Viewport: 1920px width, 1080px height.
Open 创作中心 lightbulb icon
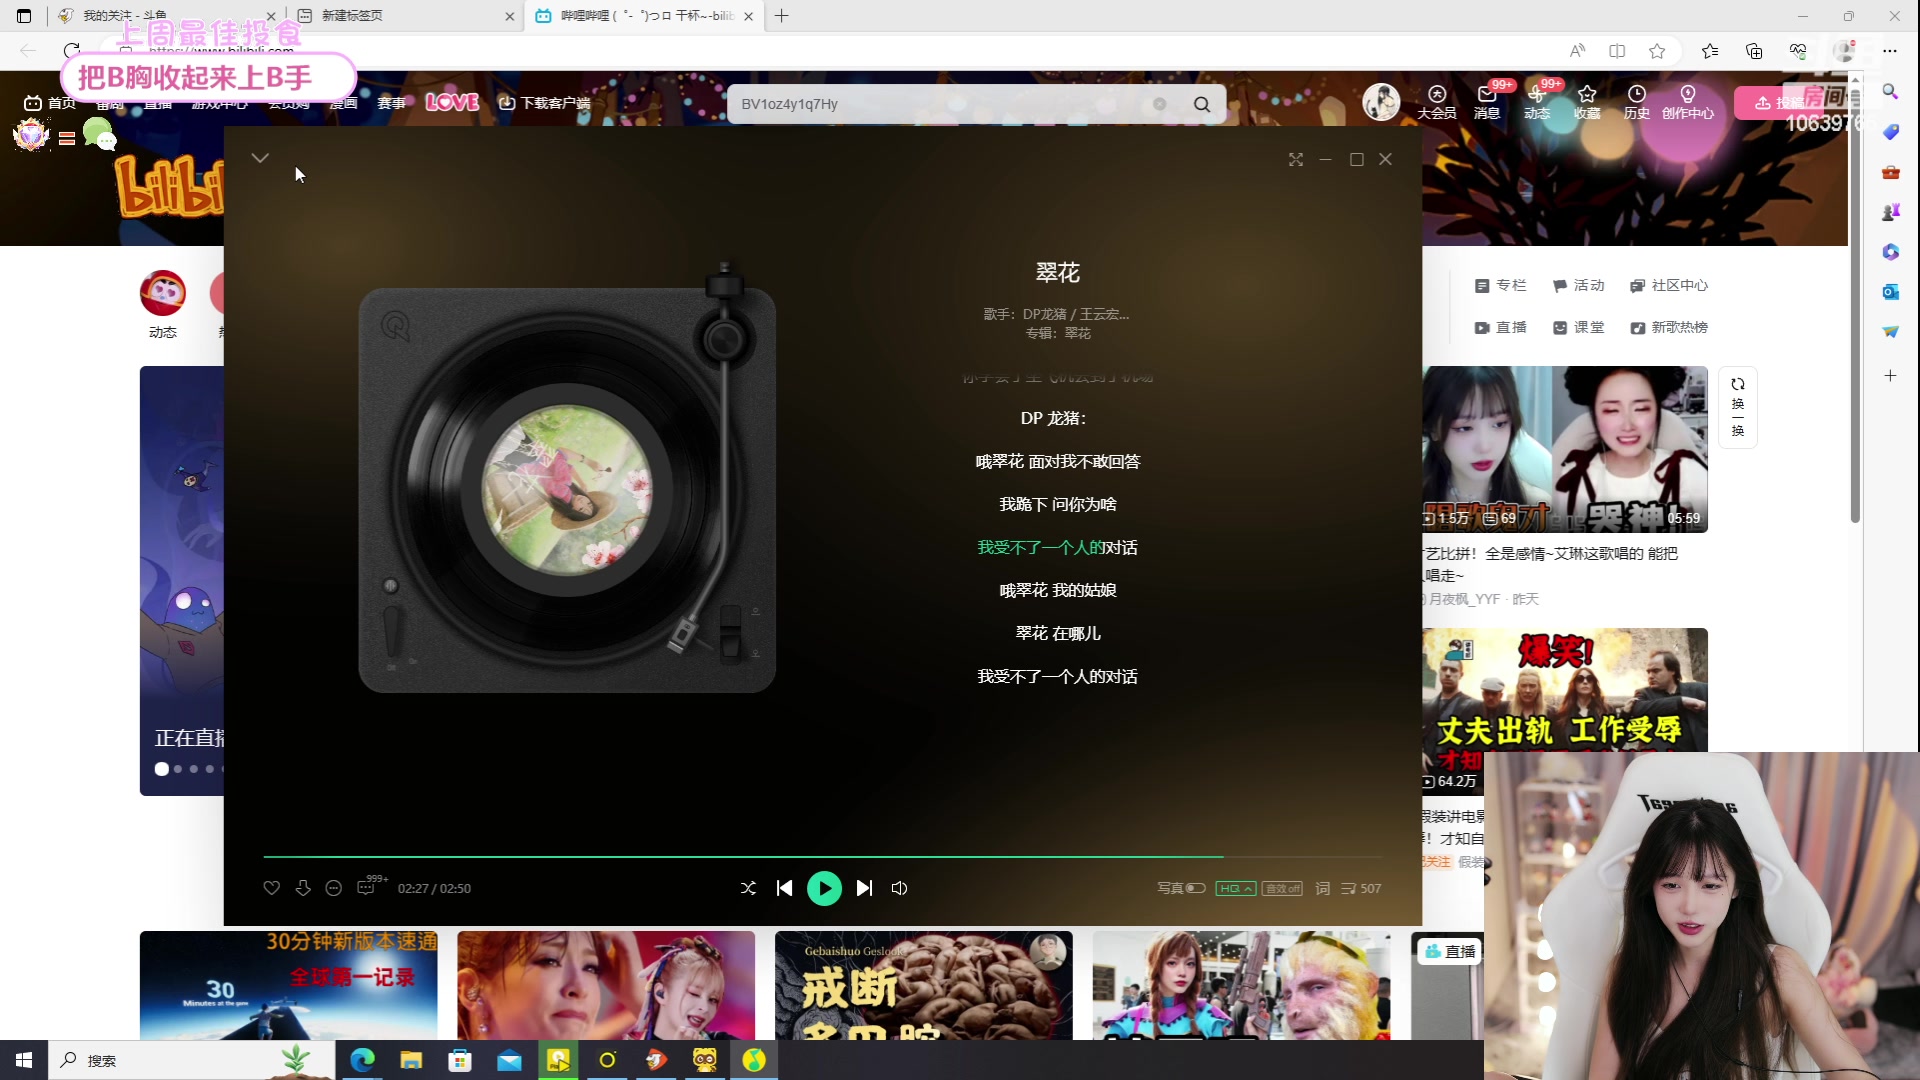click(x=1688, y=102)
